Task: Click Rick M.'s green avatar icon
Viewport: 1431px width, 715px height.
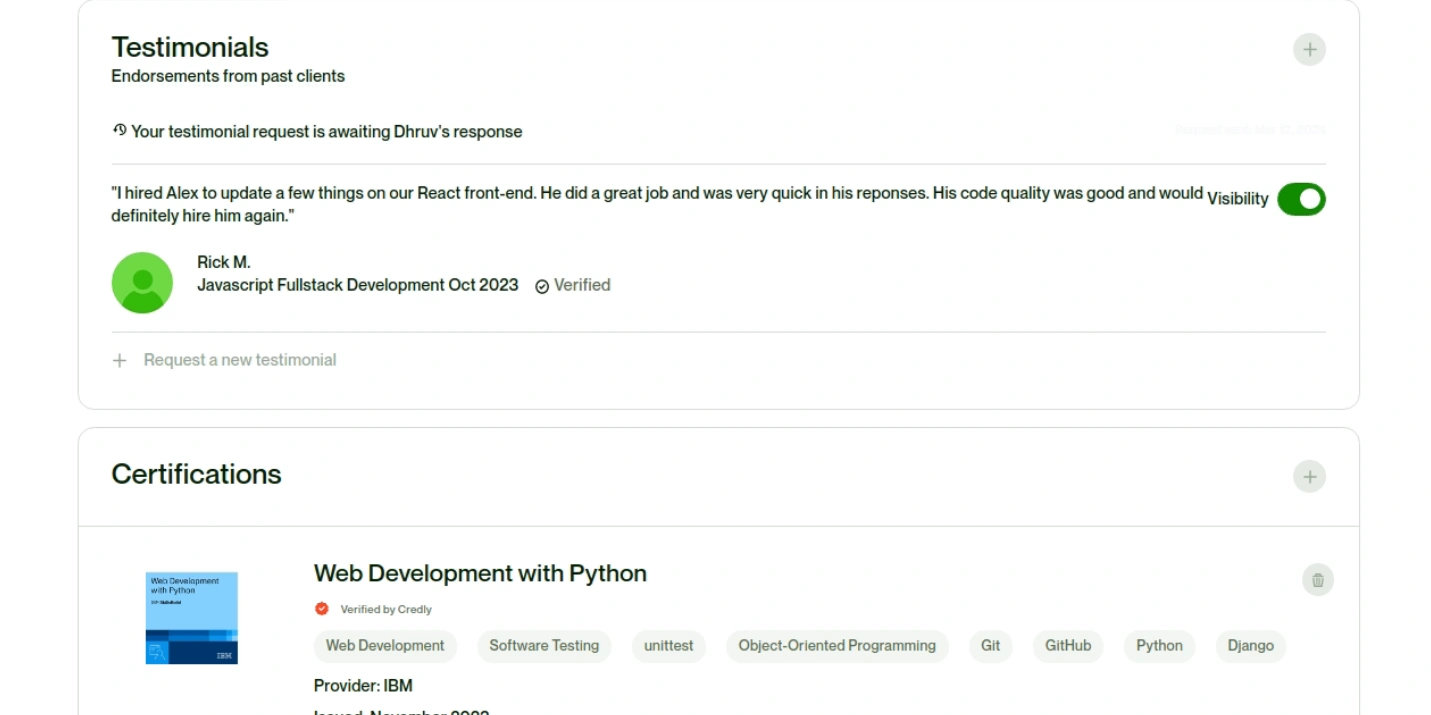Action: click(142, 283)
